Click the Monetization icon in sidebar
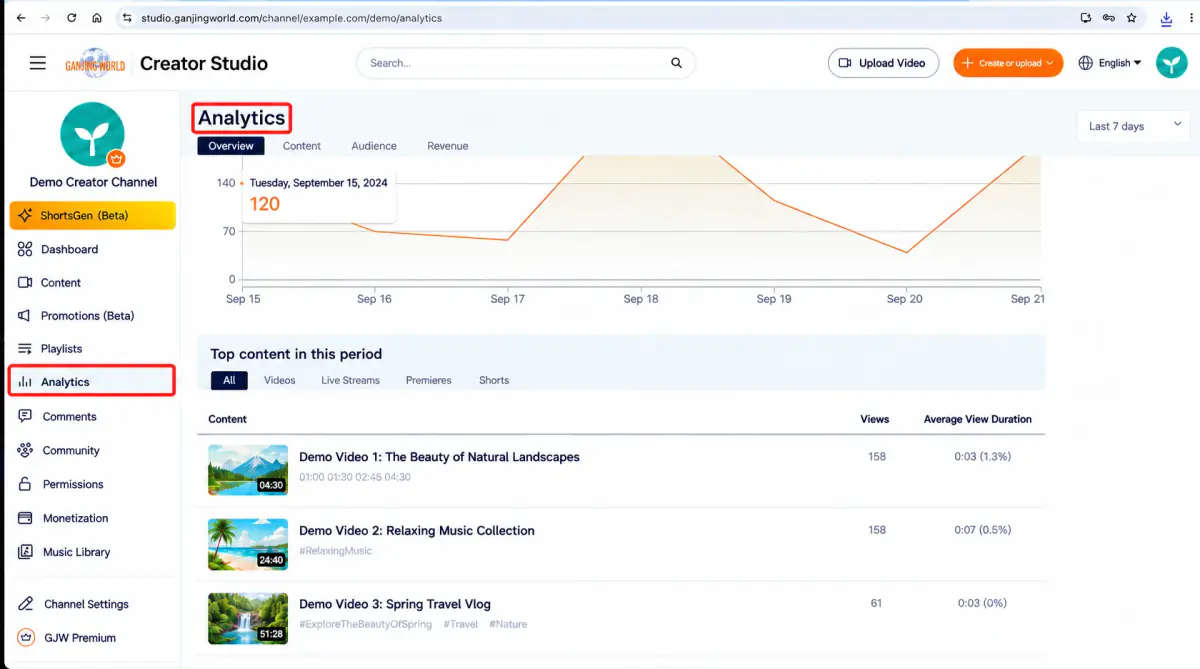The image size is (1200, 669). 25,518
